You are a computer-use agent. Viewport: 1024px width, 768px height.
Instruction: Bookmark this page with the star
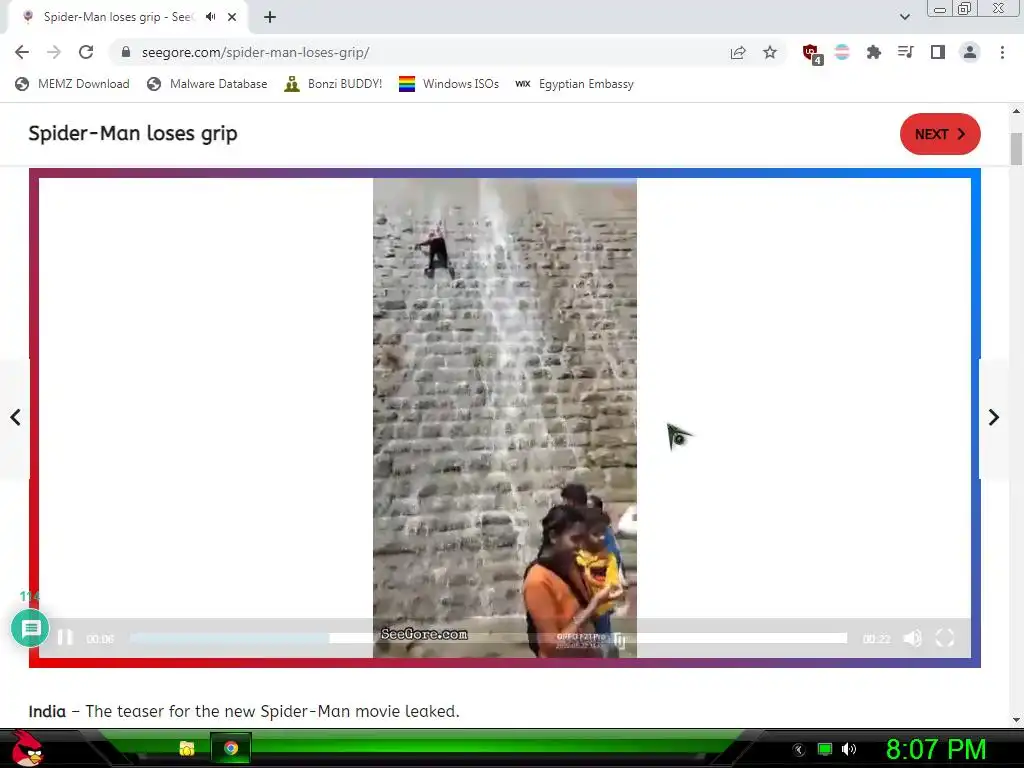click(x=770, y=52)
